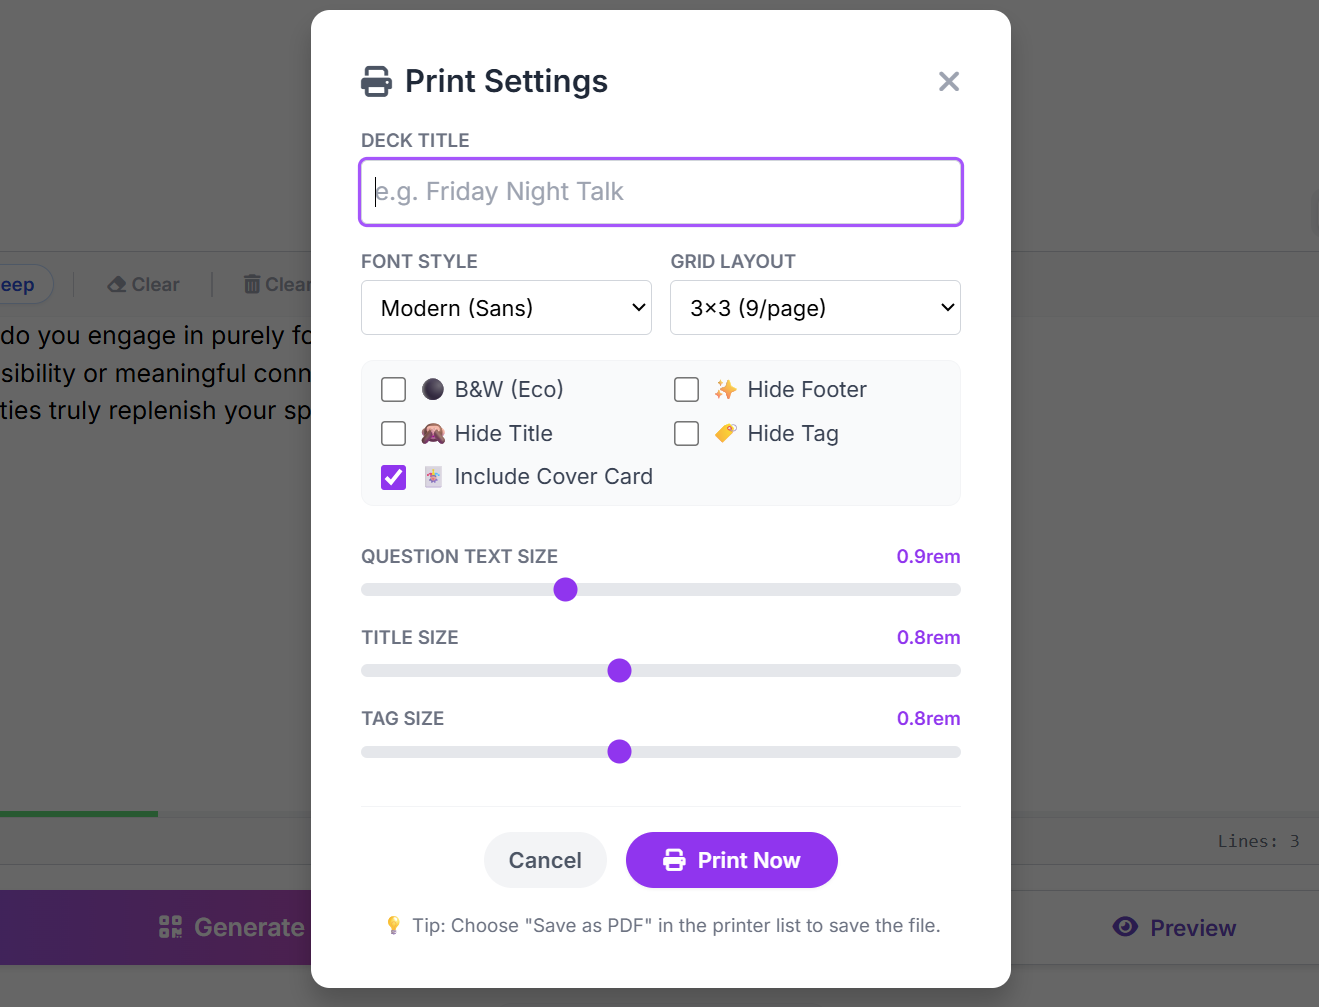Select the eye icon on the Preview button
The height and width of the screenshot is (1007, 1319).
1124,927
